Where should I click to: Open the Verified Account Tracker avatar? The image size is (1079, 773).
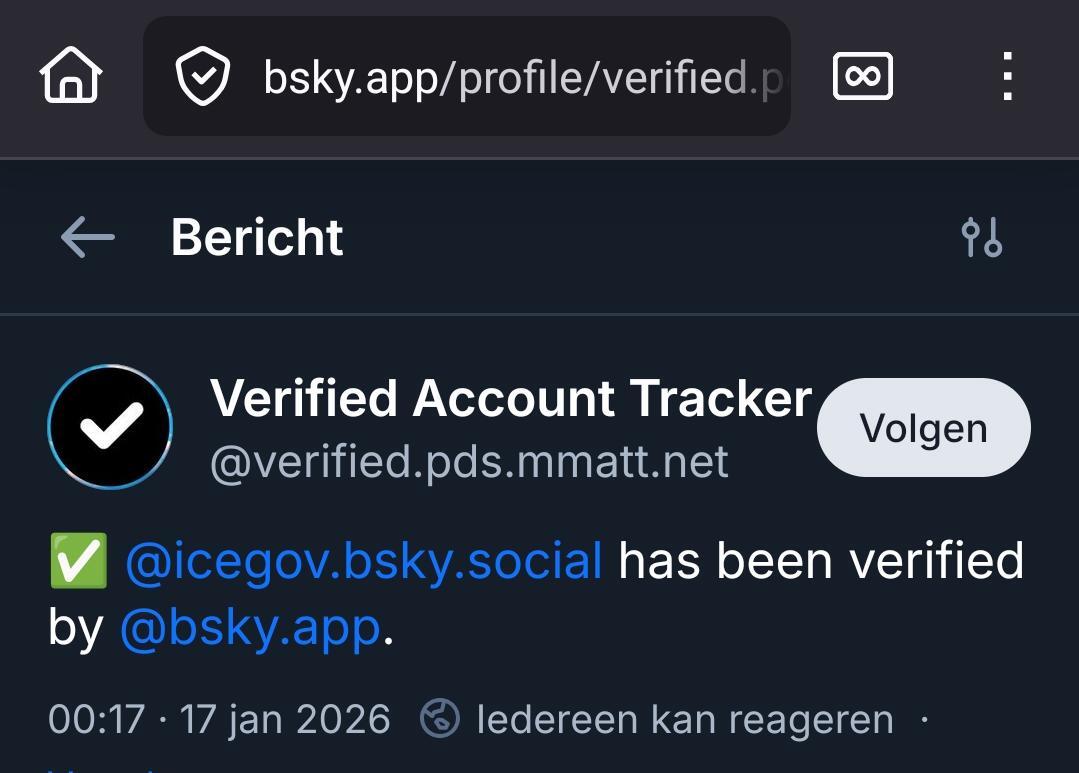110,427
